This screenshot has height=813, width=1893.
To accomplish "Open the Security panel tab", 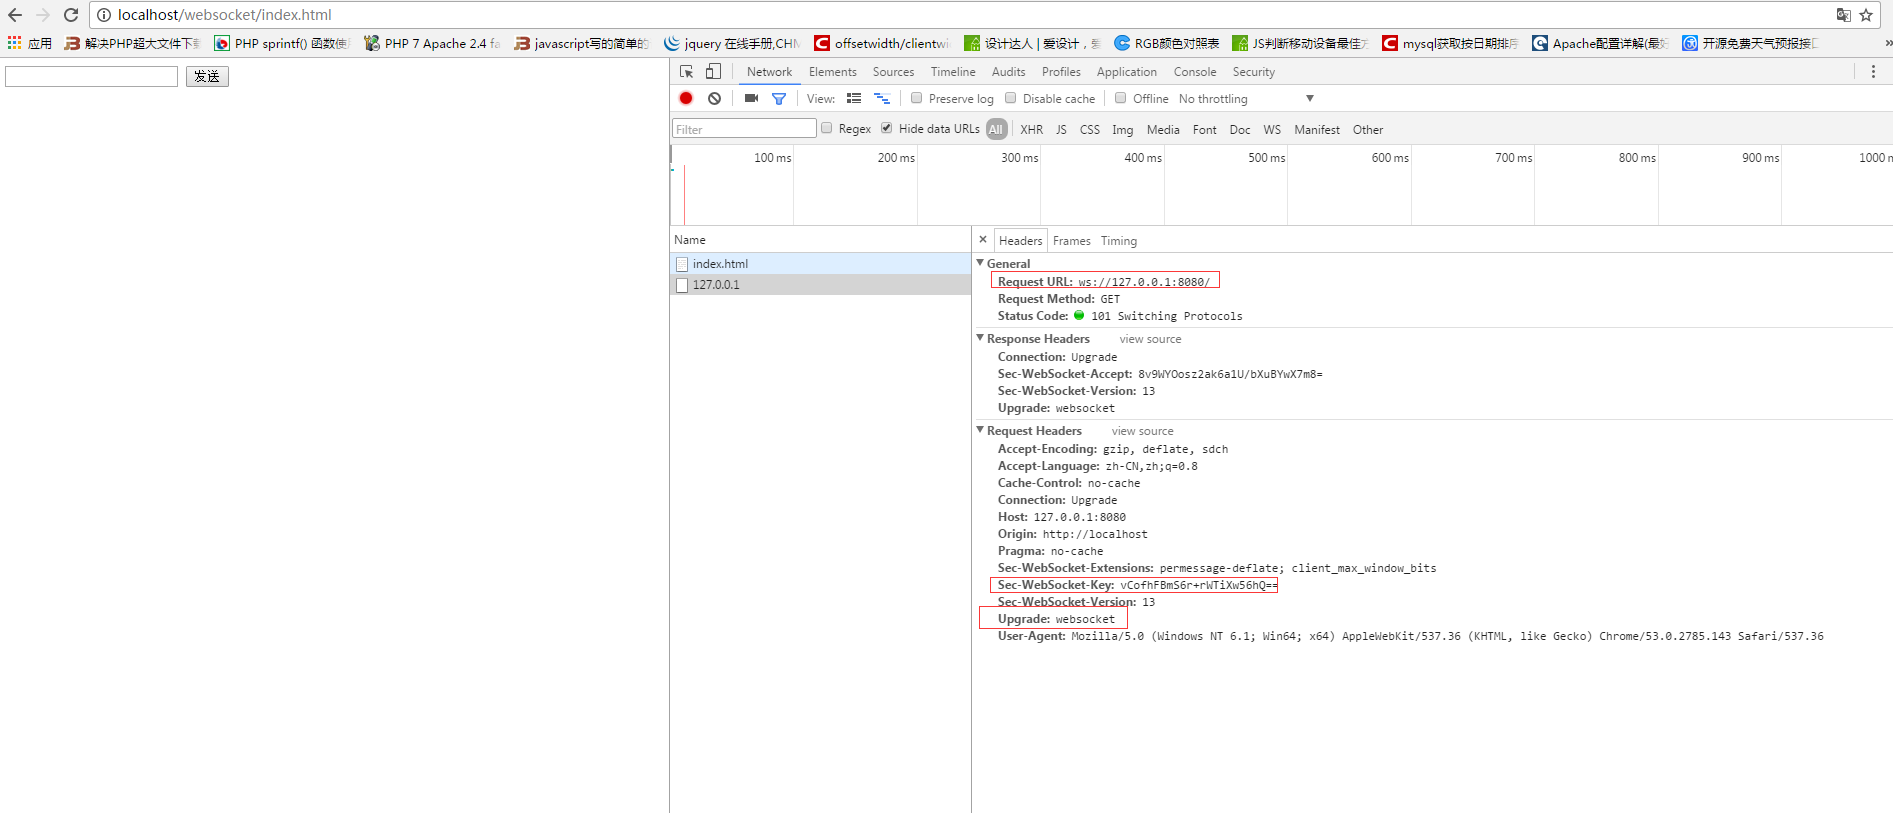I will pos(1254,72).
